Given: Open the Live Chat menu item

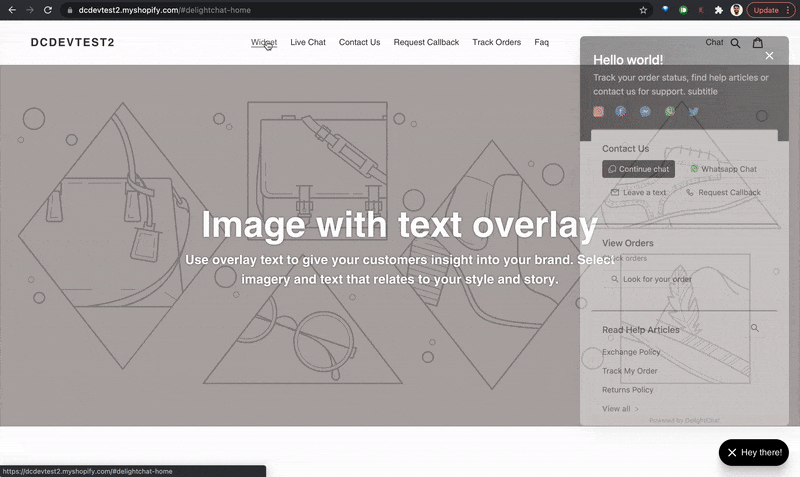Looking at the screenshot, I should pyautogui.click(x=308, y=42).
